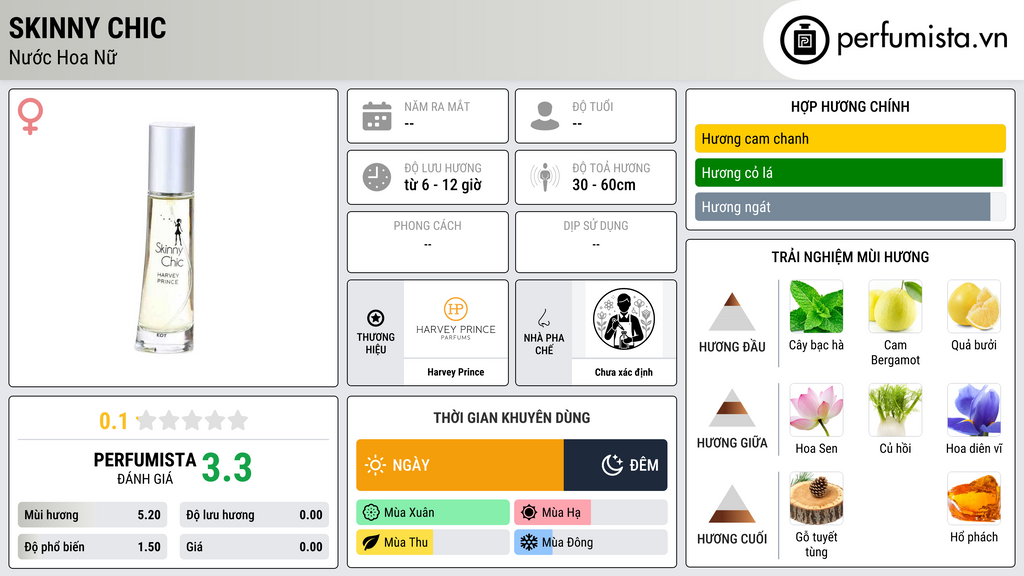Screen dimensions: 1024x576
Task: Click the perfumista.vn site name text
Action: coord(922,39)
